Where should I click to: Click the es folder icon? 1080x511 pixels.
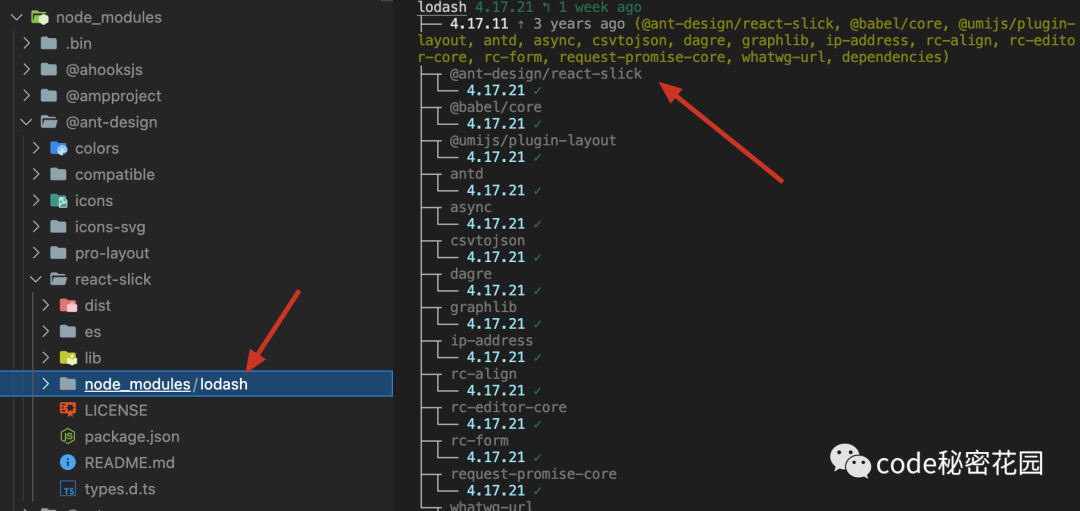coord(68,331)
